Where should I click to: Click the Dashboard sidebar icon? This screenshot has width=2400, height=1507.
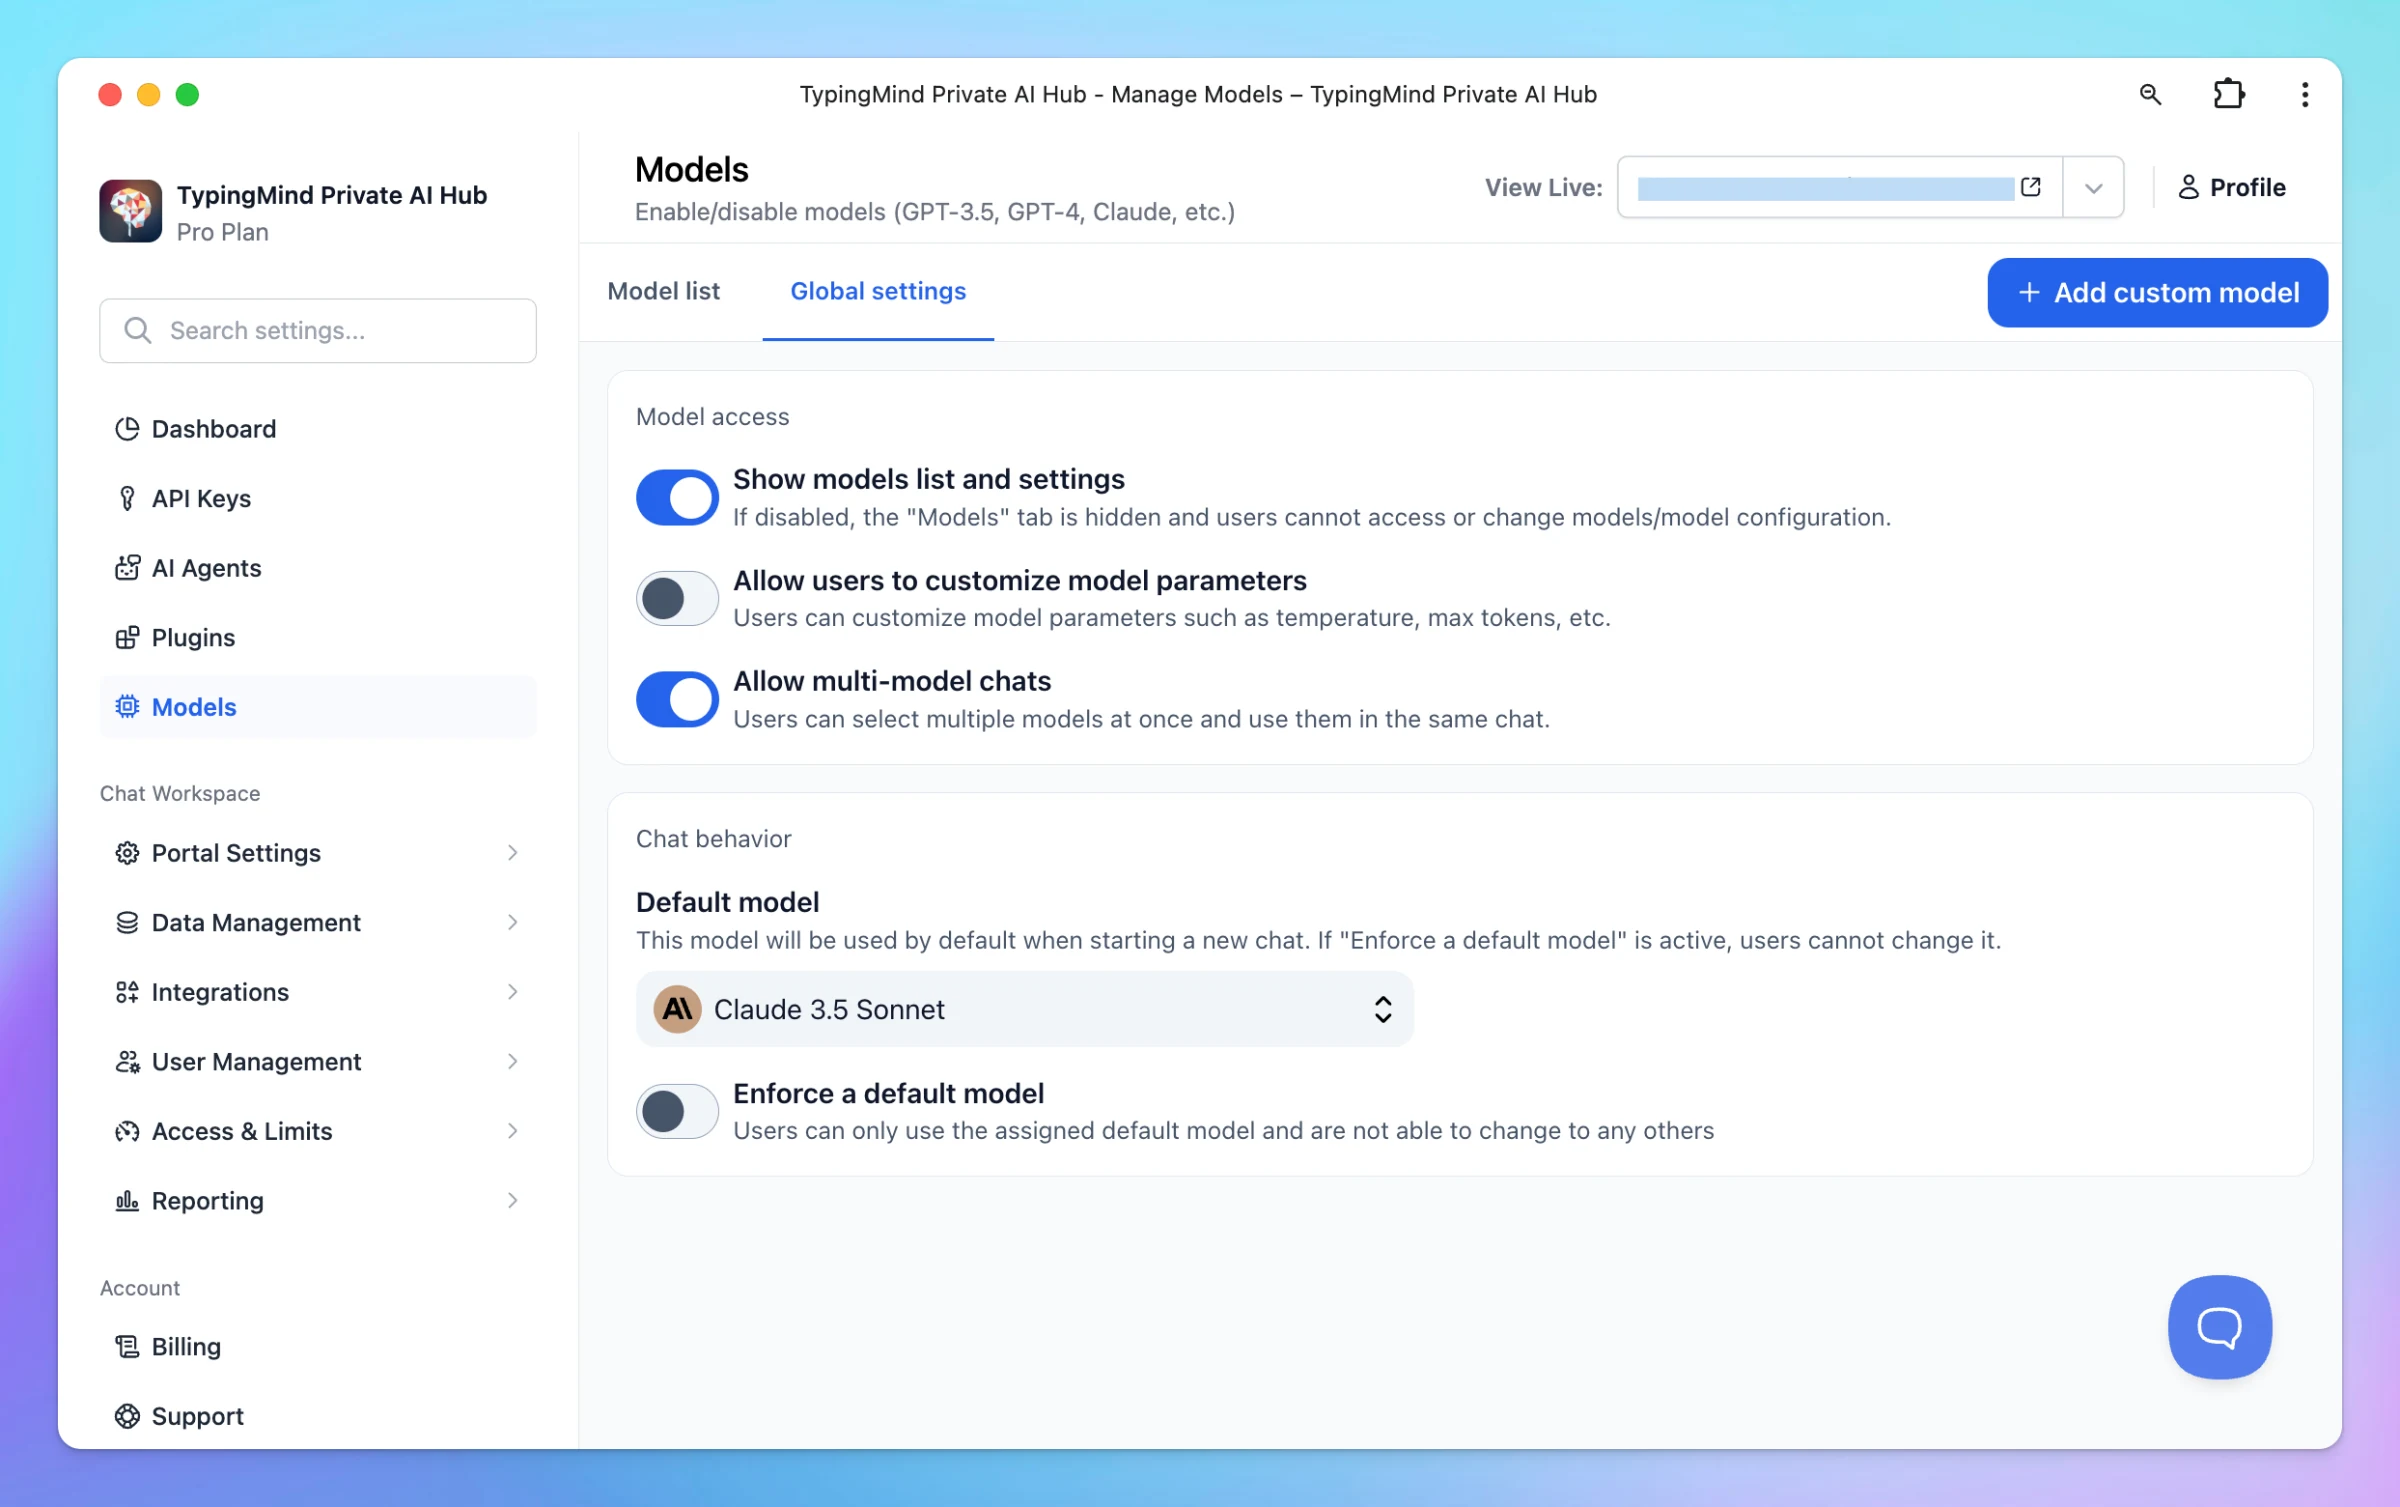(127, 429)
